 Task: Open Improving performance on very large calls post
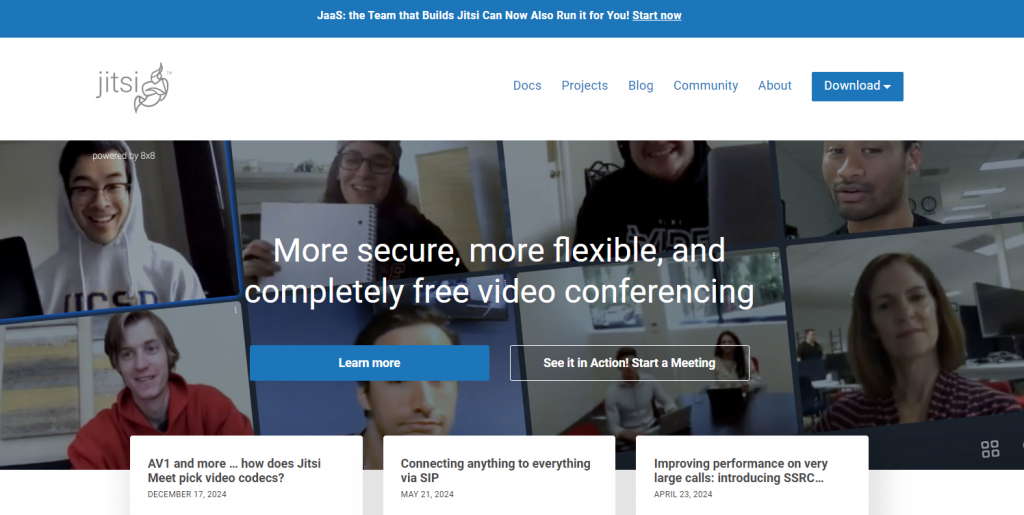[x=741, y=471]
